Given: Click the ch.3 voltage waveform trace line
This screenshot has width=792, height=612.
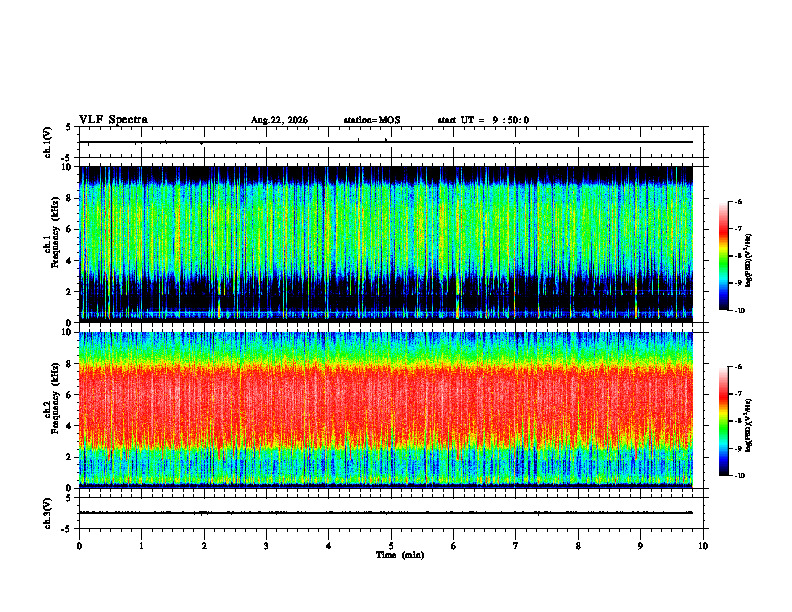Looking at the screenshot, I should click(386, 513).
